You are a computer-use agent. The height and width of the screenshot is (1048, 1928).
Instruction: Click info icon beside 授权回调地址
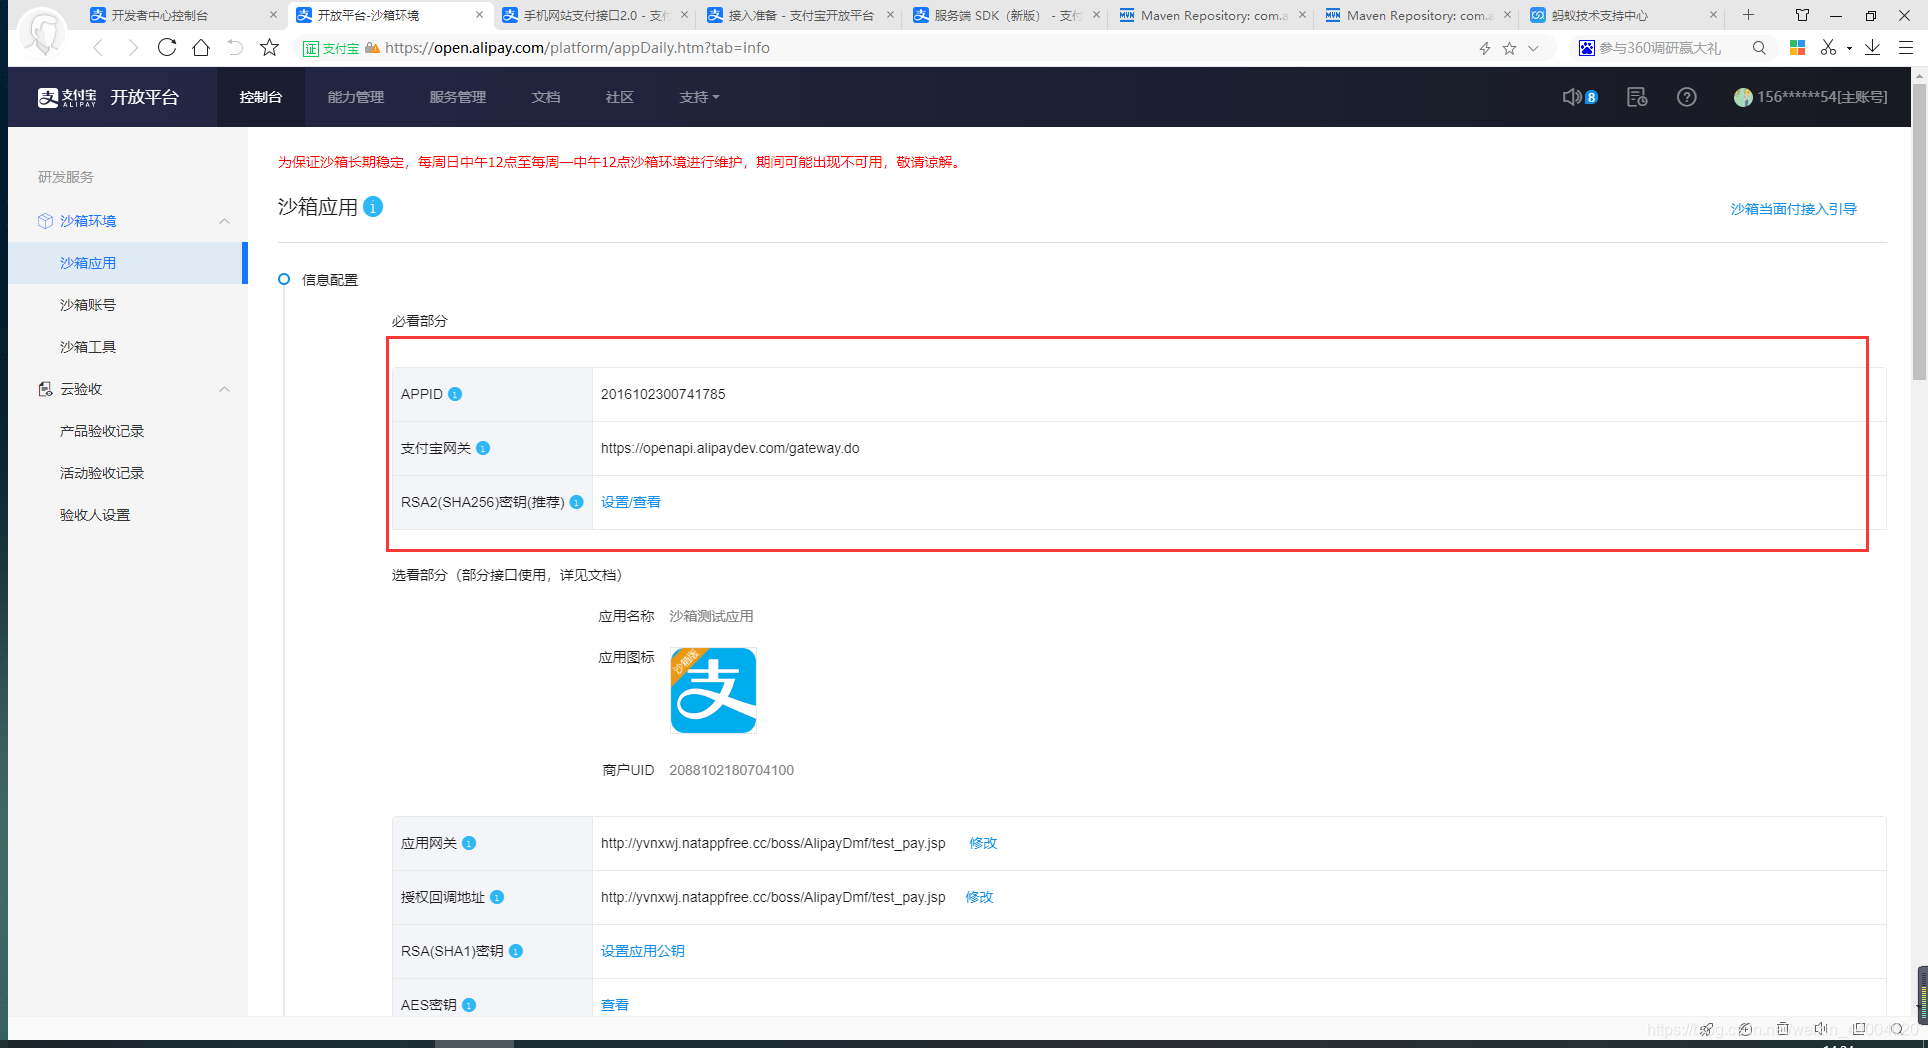[x=497, y=897]
